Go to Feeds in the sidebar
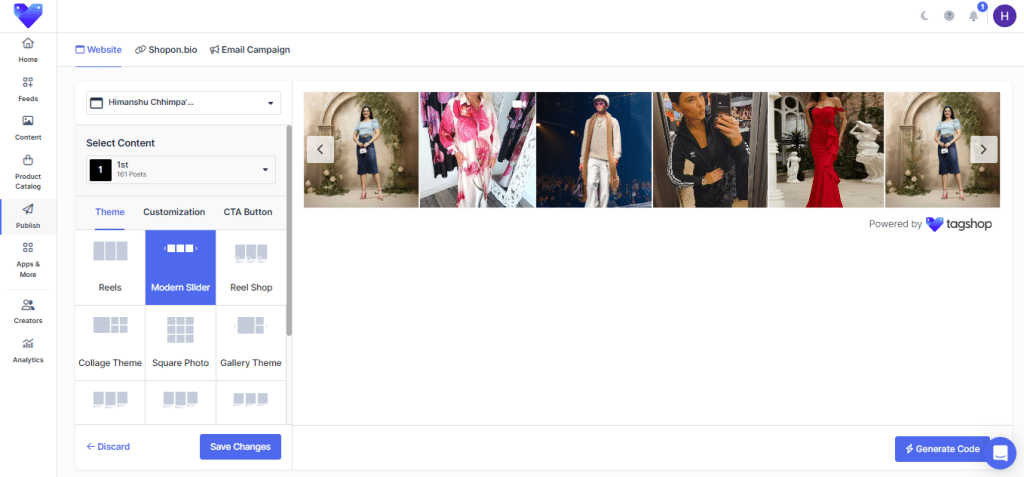Viewport: 1024px width, 477px height. click(28, 88)
